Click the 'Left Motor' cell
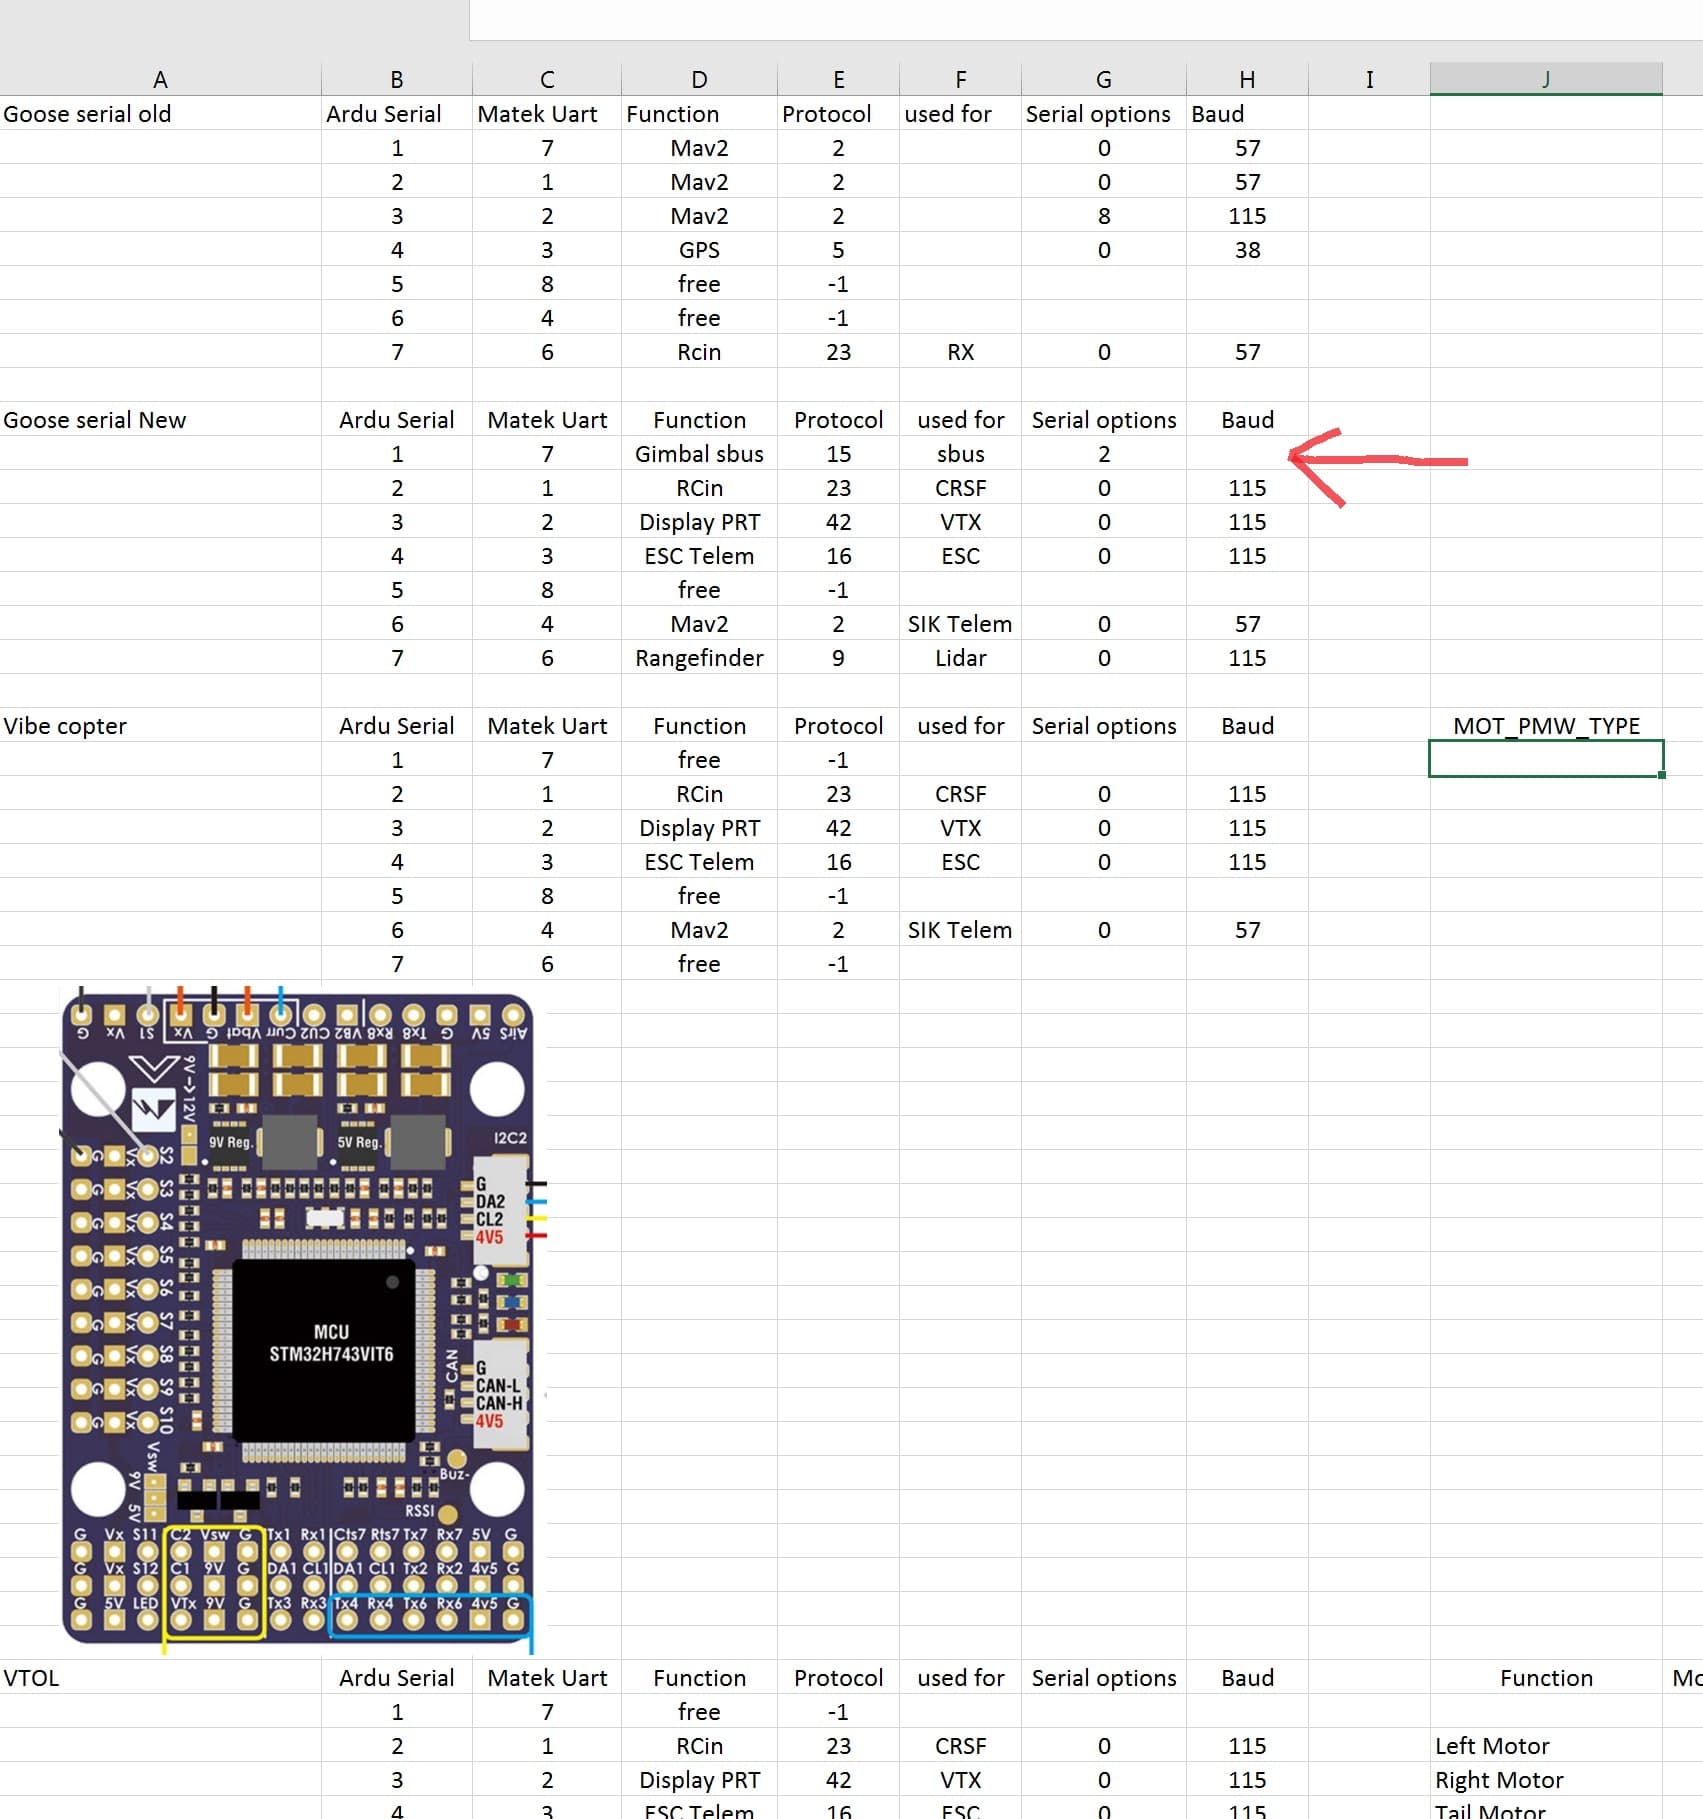 [x=1492, y=1746]
